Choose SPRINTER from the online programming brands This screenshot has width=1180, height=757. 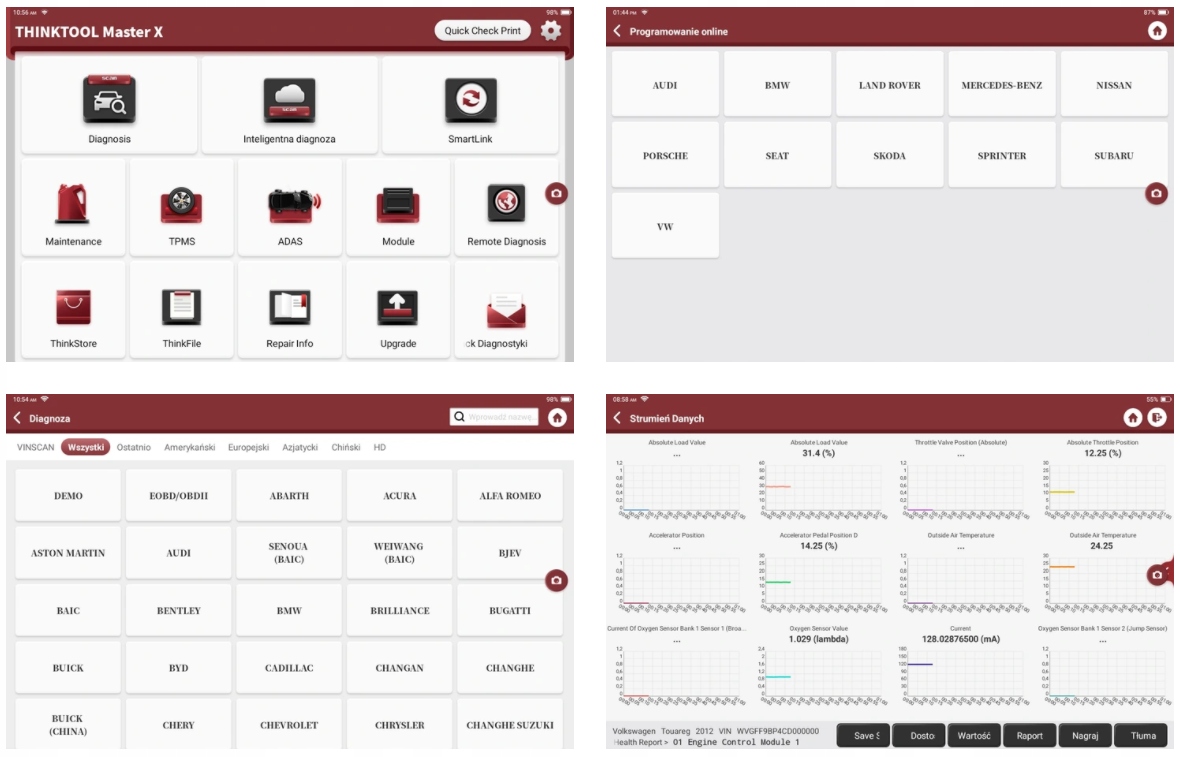click(x=1003, y=154)
